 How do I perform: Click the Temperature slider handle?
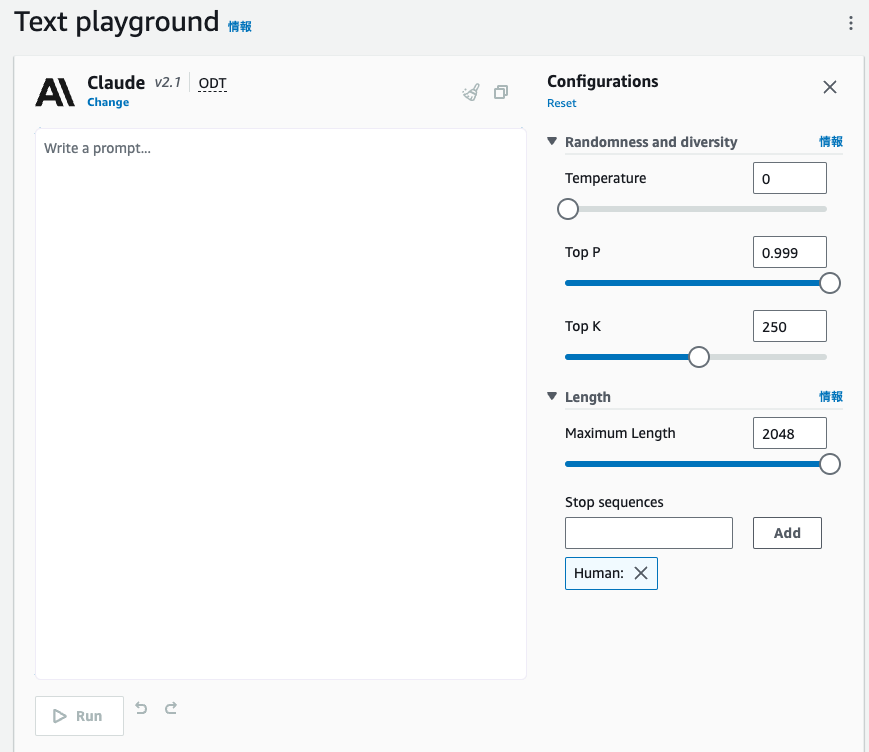tap(568, 209)
